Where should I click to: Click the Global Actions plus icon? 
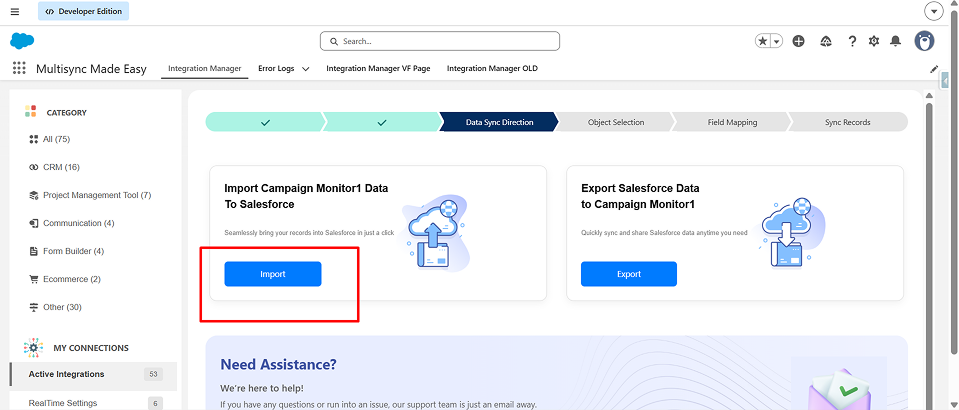pyautogui.click(x=798, y=41)
